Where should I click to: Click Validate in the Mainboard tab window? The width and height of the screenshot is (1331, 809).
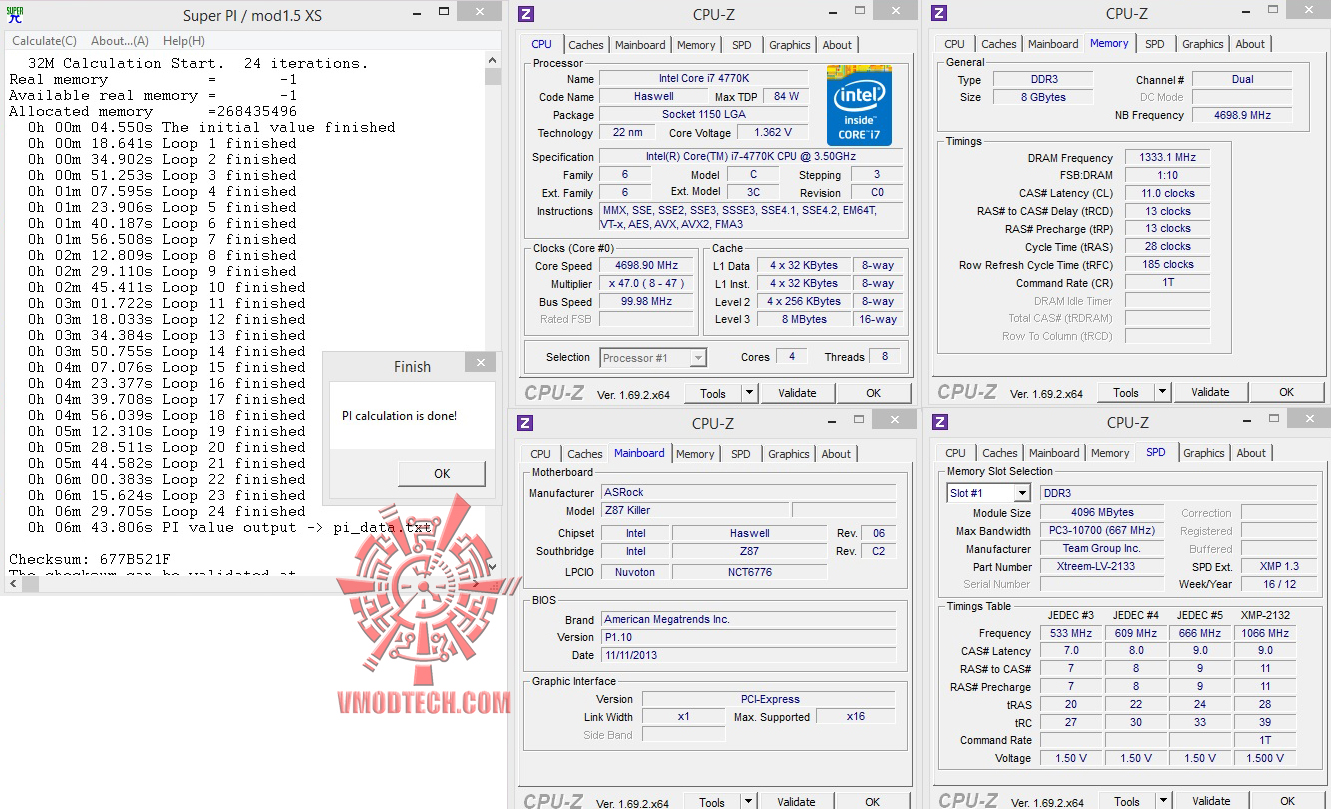click(x=796, y=802)
